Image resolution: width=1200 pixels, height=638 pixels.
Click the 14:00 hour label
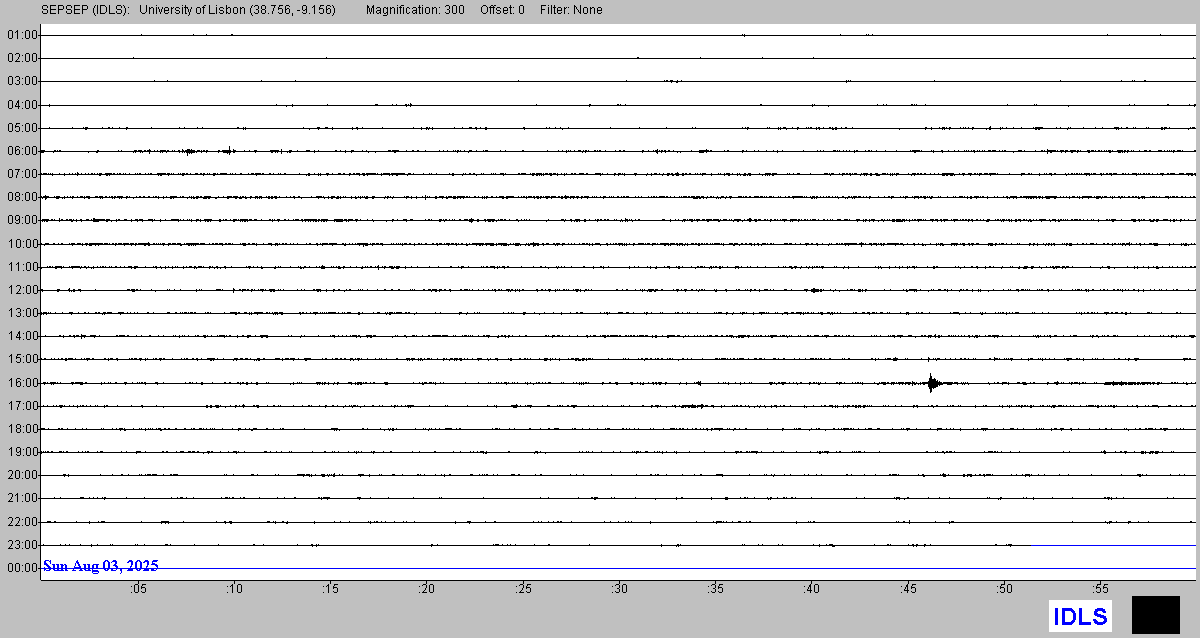(22, 336)
